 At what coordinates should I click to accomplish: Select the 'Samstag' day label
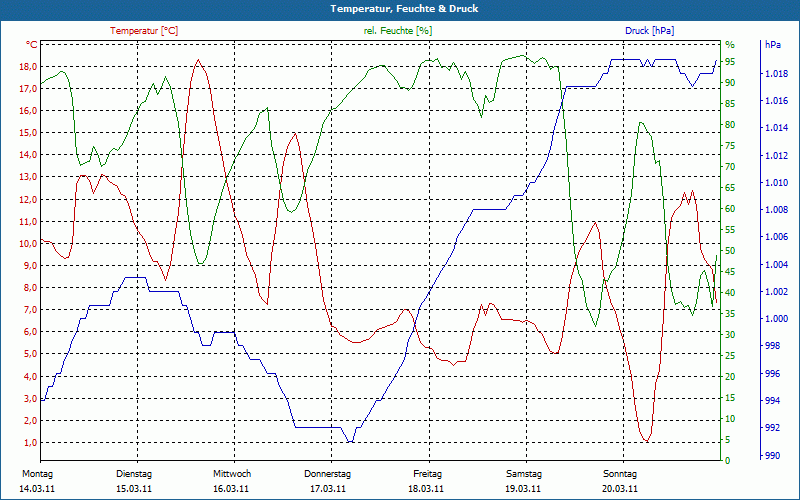click(524, 474)
